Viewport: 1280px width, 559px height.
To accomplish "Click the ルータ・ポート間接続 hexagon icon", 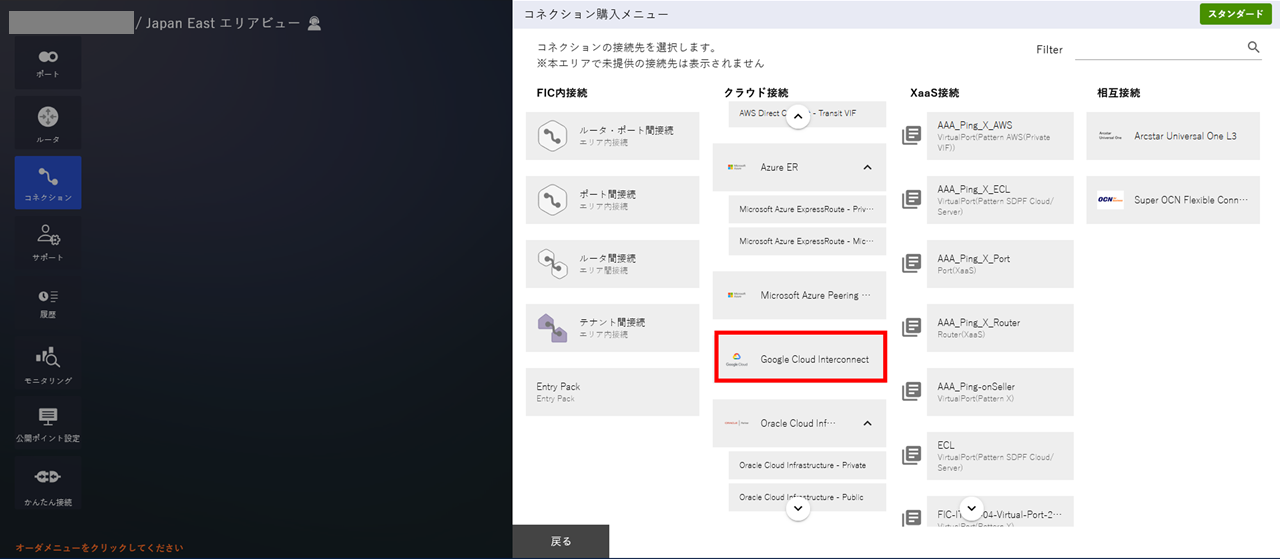I will point(553,136).
